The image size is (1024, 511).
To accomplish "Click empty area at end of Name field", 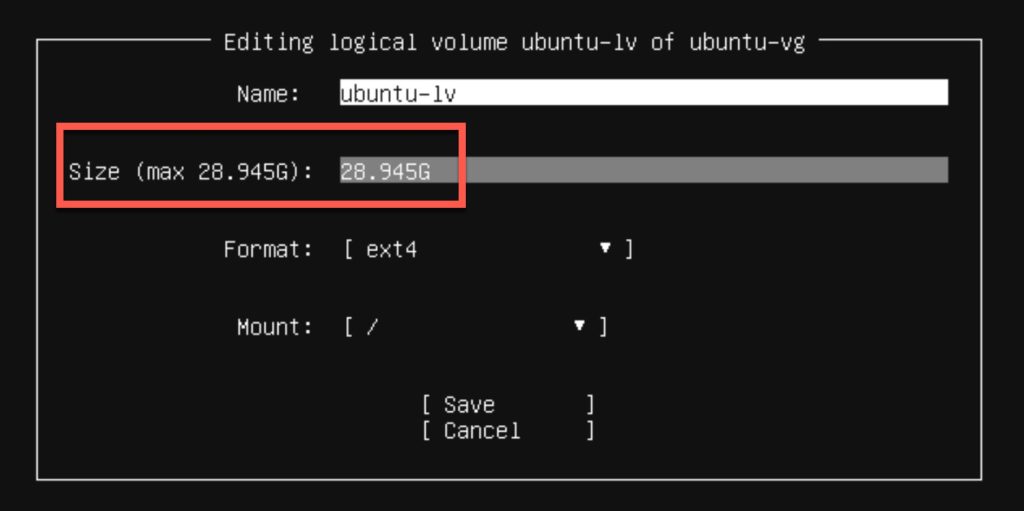I will [x=702, y=93].
